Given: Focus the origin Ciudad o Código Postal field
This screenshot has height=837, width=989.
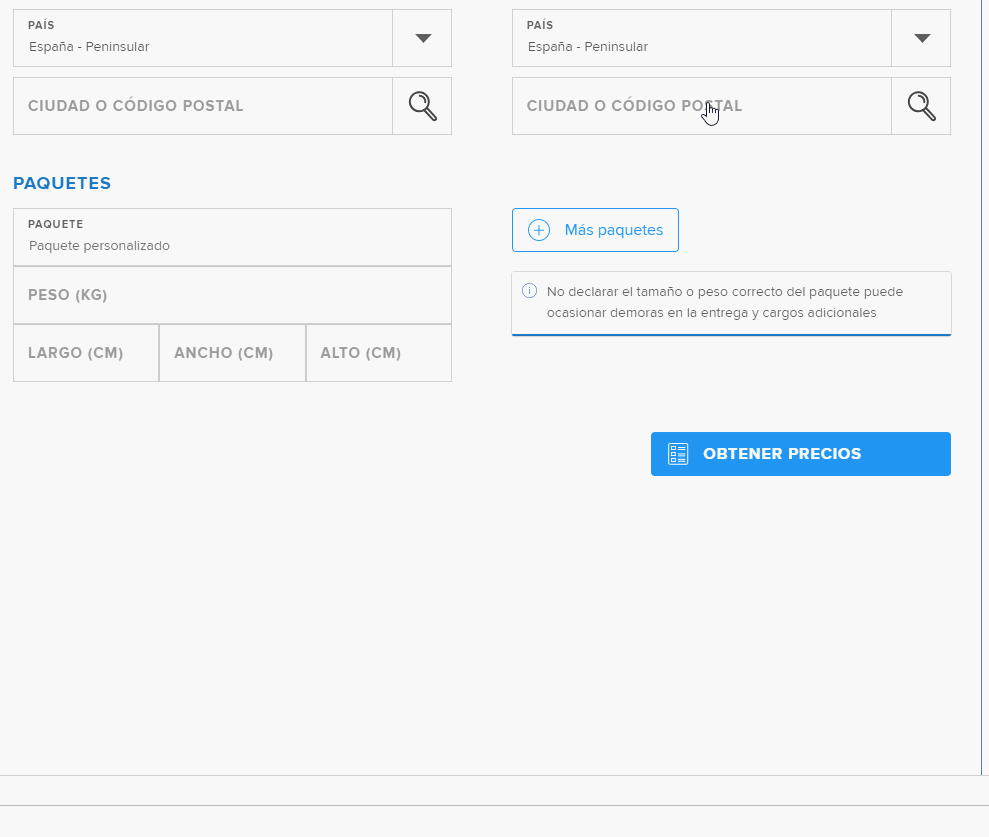Looking at the screenshot, I should click(x=203, y=106).
